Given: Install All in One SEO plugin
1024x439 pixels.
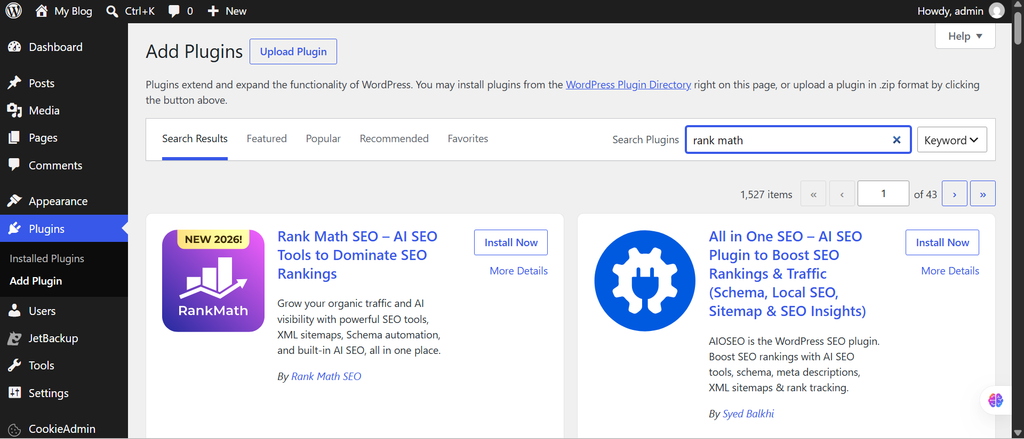Looking at the screenshot, I should pyautogui.click(x=942, y=242).
